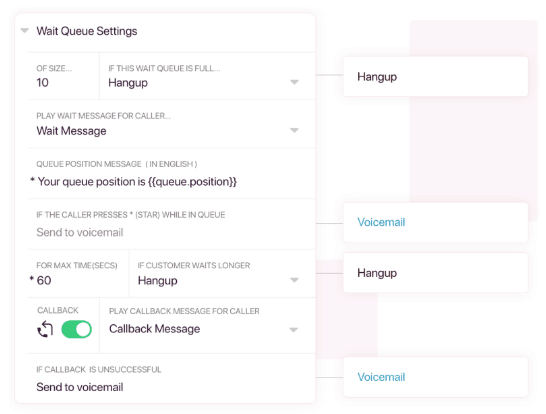This screenshot has width=546, height=414.
Task: Open the 'If customer waits longer' dropdown
Action: pyautogui.click(x=294, y=280)
